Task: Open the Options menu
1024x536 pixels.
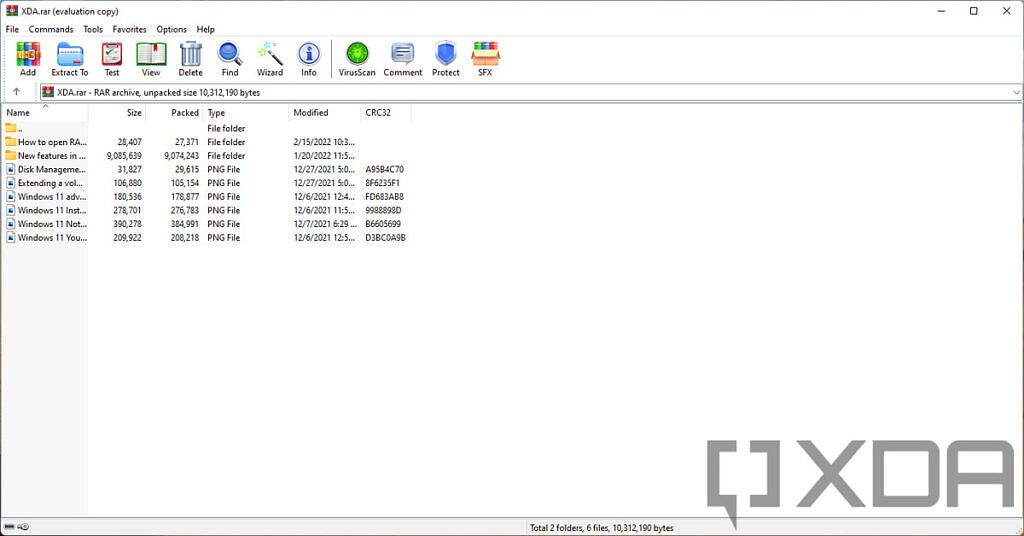Action: (171, 29)
